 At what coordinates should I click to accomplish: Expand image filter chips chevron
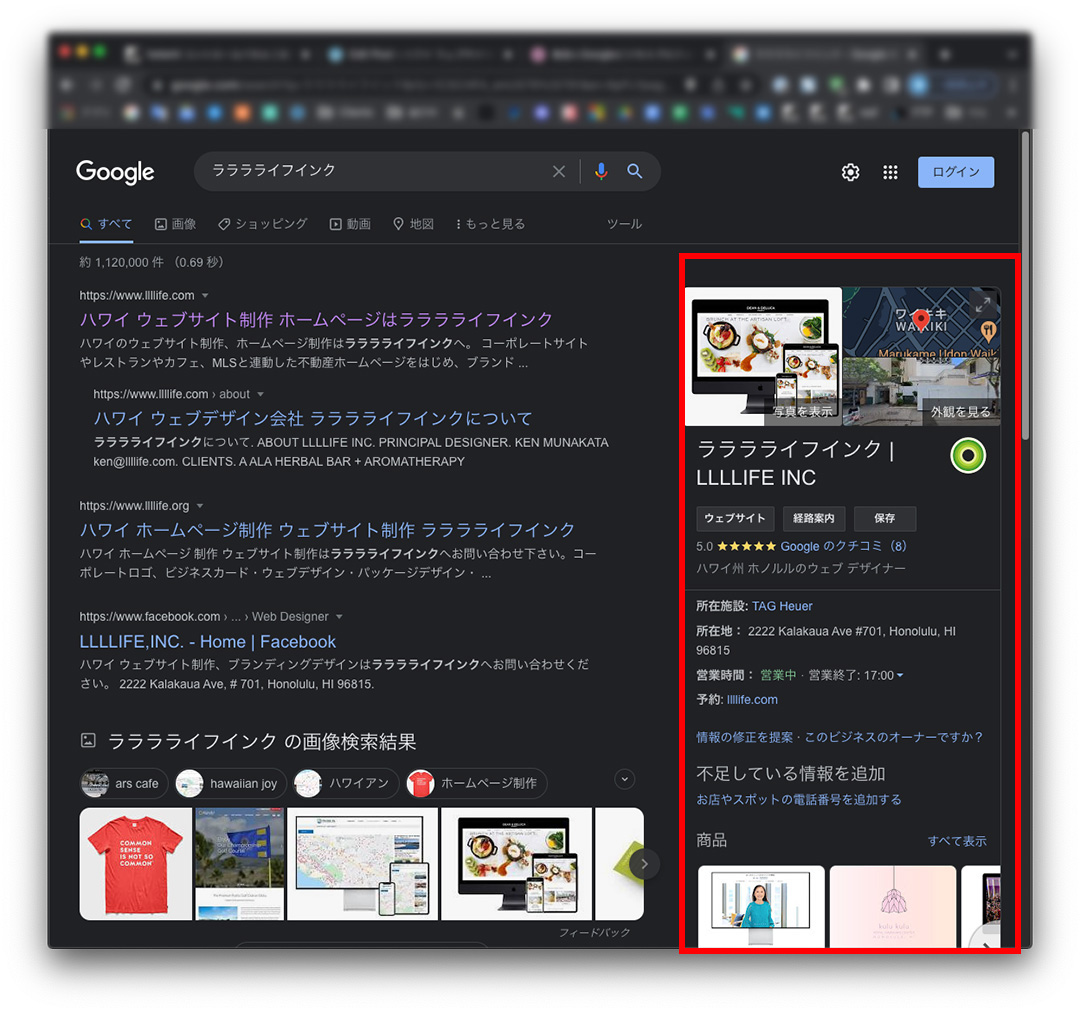pos(625,779)
